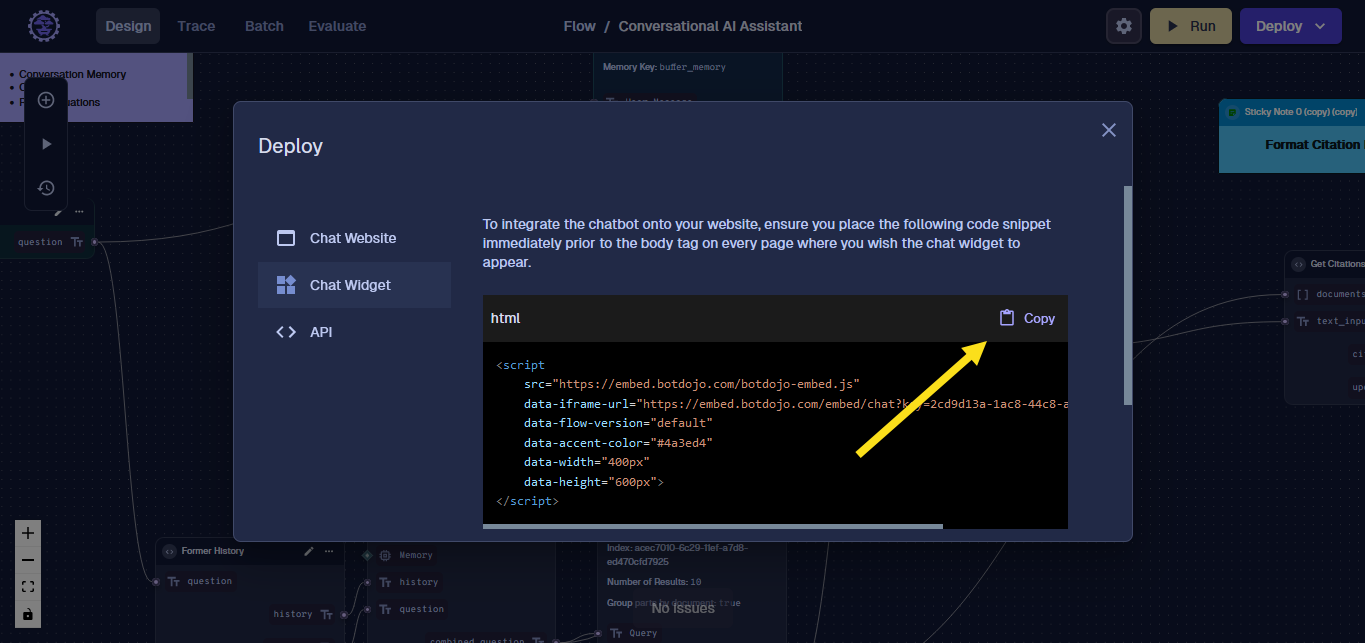Click the 'Conversation Memory' bullet in sticky note
1365x643 pixels.
[73, 74]
